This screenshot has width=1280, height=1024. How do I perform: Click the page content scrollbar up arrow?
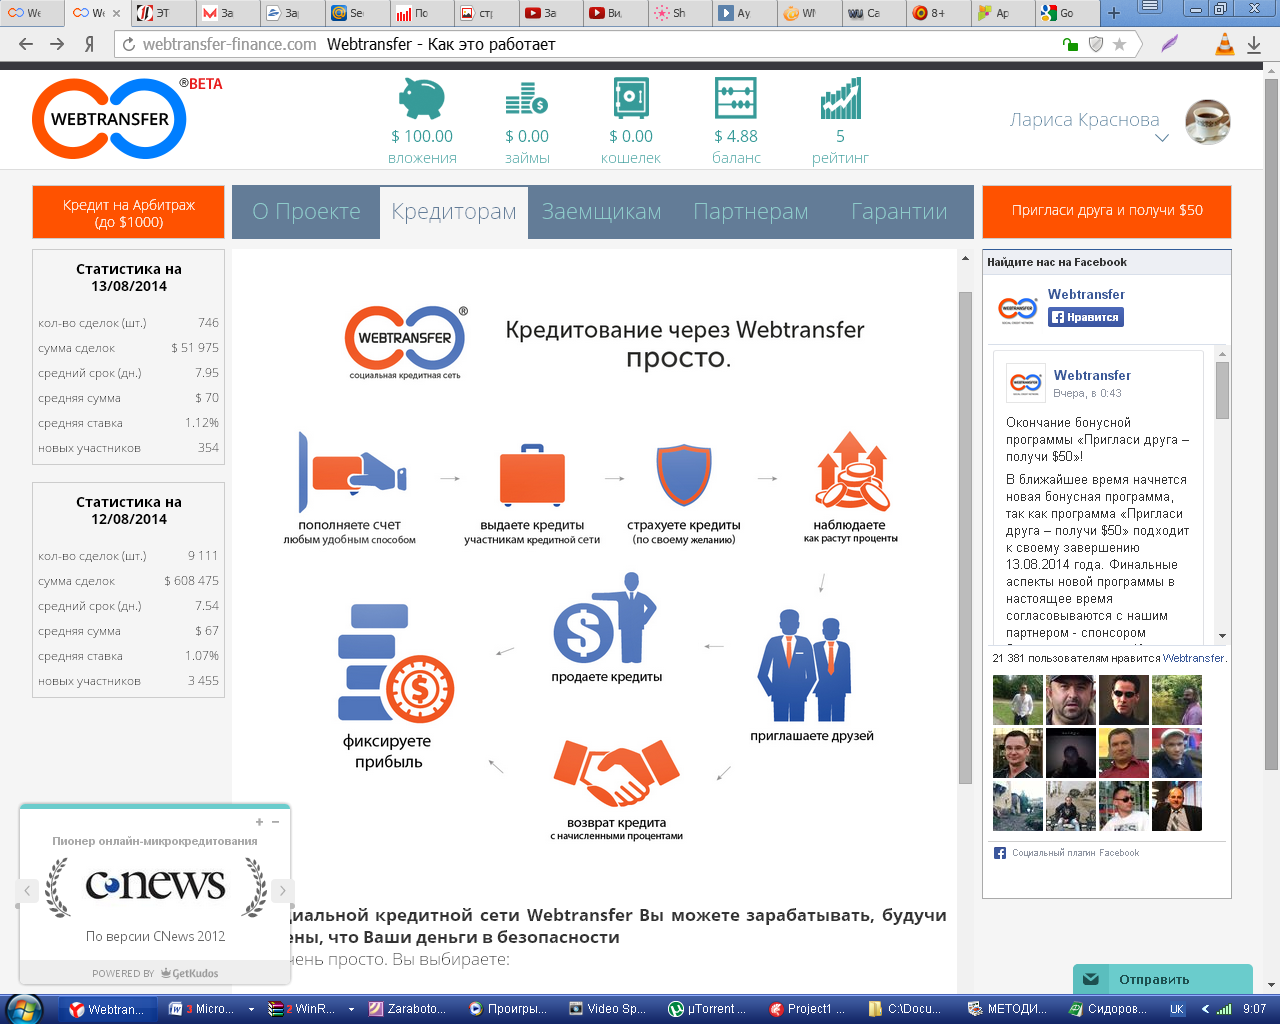[x=965, y=258]
